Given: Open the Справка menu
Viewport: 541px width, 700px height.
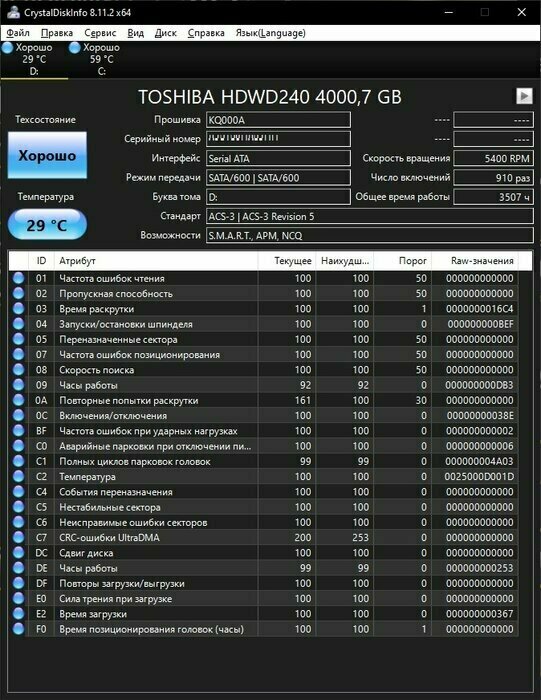Looking at the screenshot, I should tap(206, 33).
